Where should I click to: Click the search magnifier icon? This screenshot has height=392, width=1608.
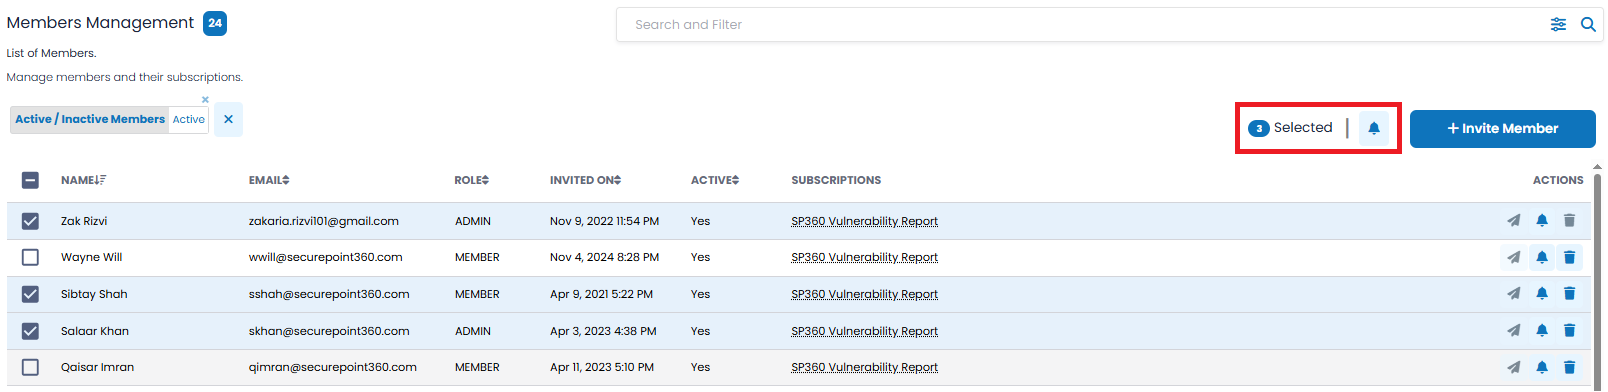(x=1588, y=25)
